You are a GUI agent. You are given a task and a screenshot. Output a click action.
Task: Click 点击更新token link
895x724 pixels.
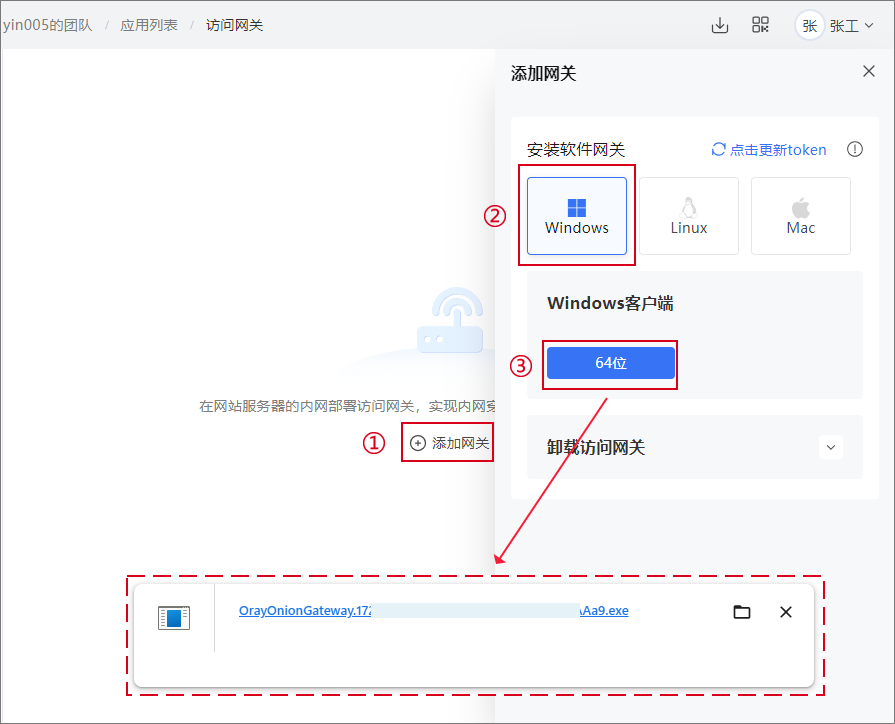[x=769, y=150]
